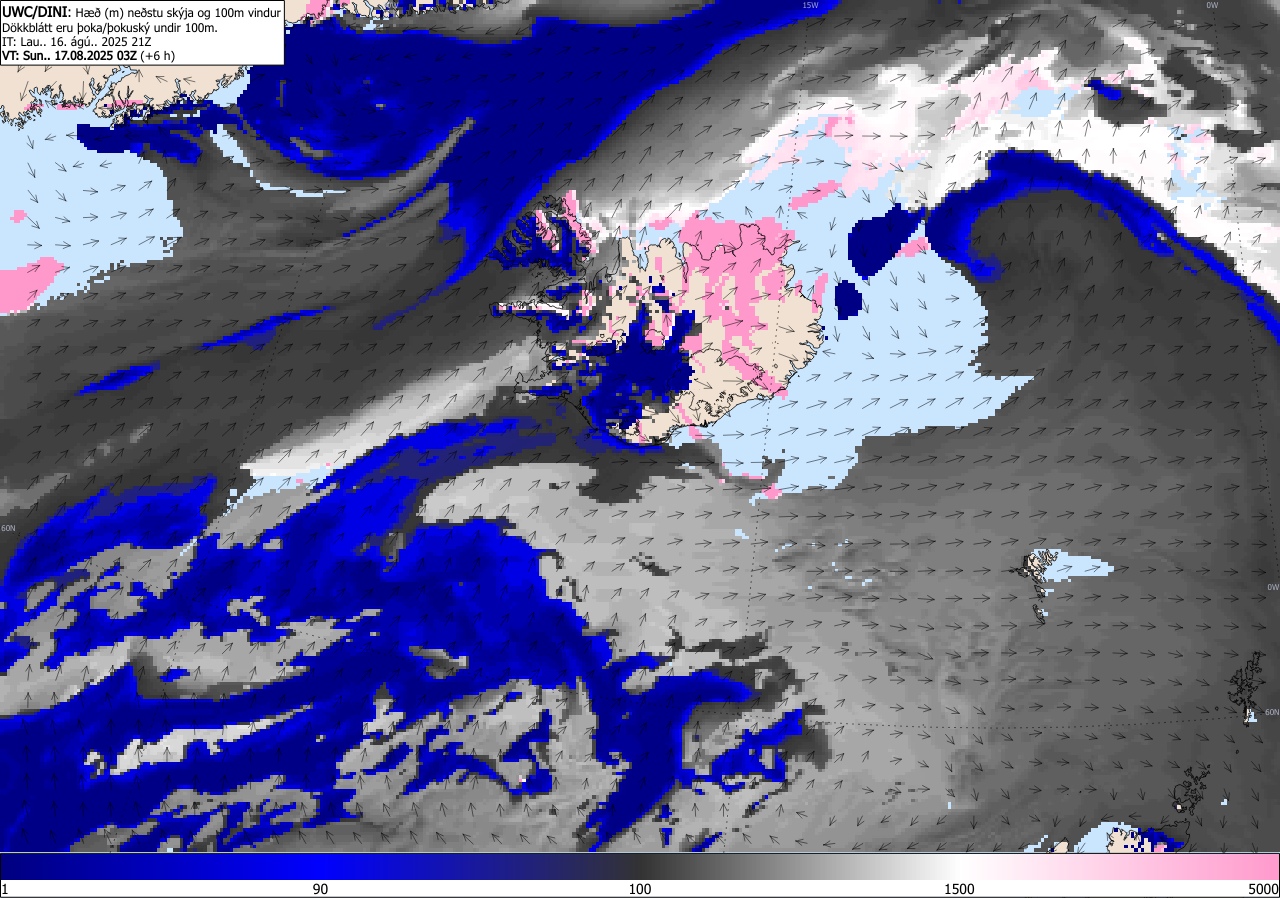Click the Shetland Islands outline on the map
Viewport: 1280px width, 898px height.
(x=1247, y=685)
